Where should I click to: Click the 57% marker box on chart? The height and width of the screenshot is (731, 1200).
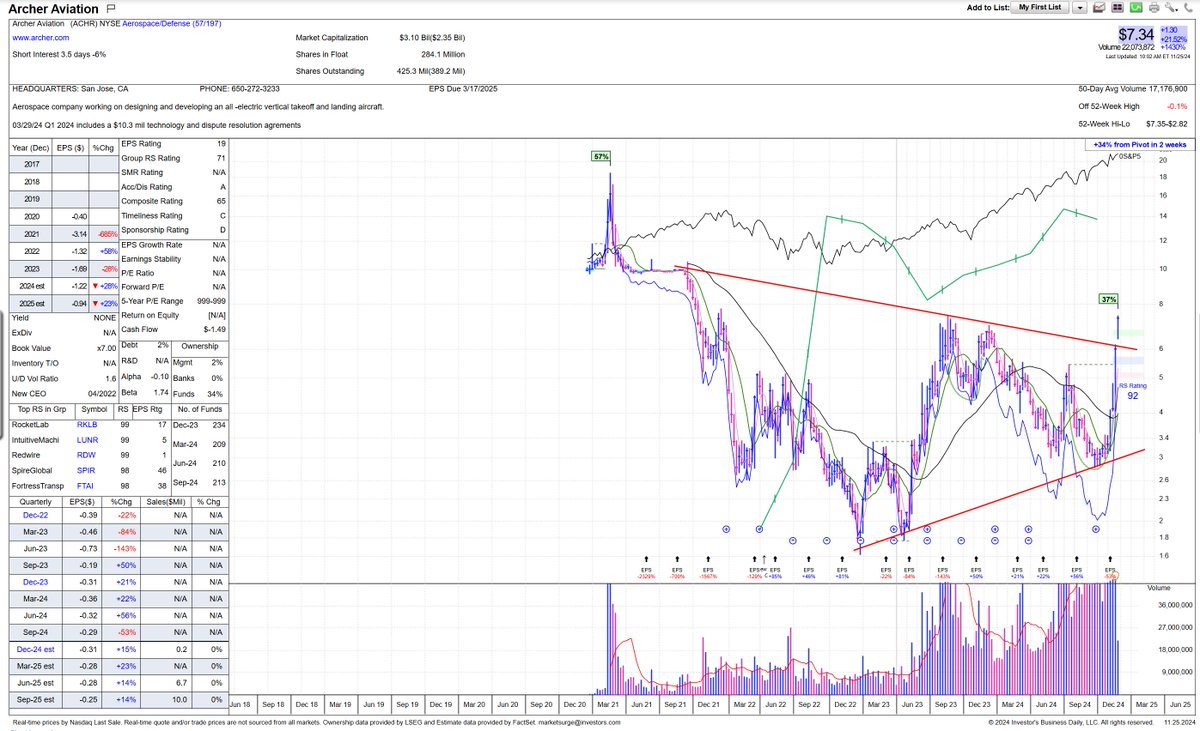point(600,157)
